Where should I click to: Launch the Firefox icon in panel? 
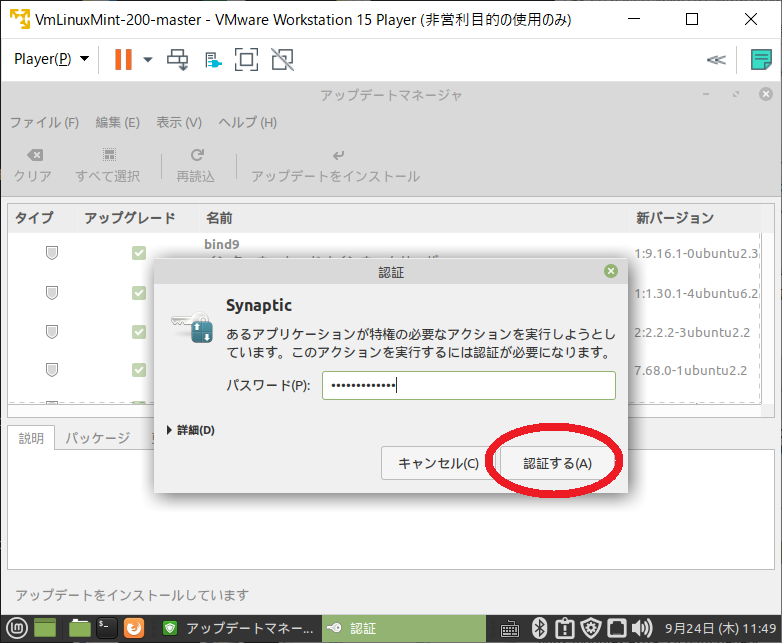[134, 629]
